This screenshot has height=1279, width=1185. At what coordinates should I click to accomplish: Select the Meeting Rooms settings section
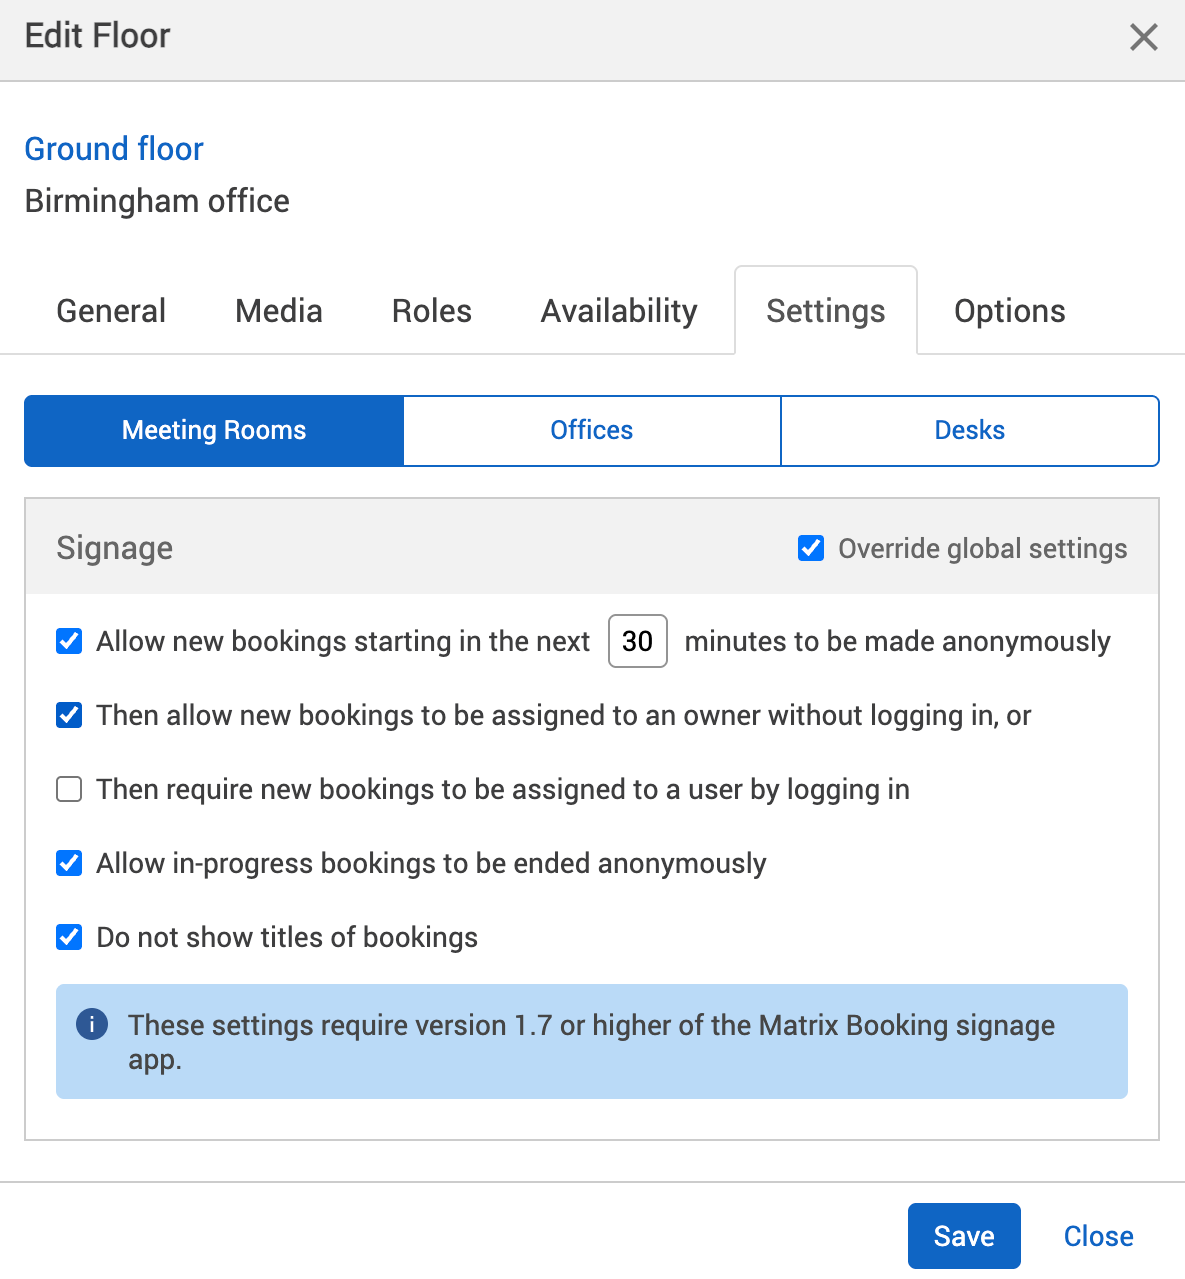pos(213,430)
